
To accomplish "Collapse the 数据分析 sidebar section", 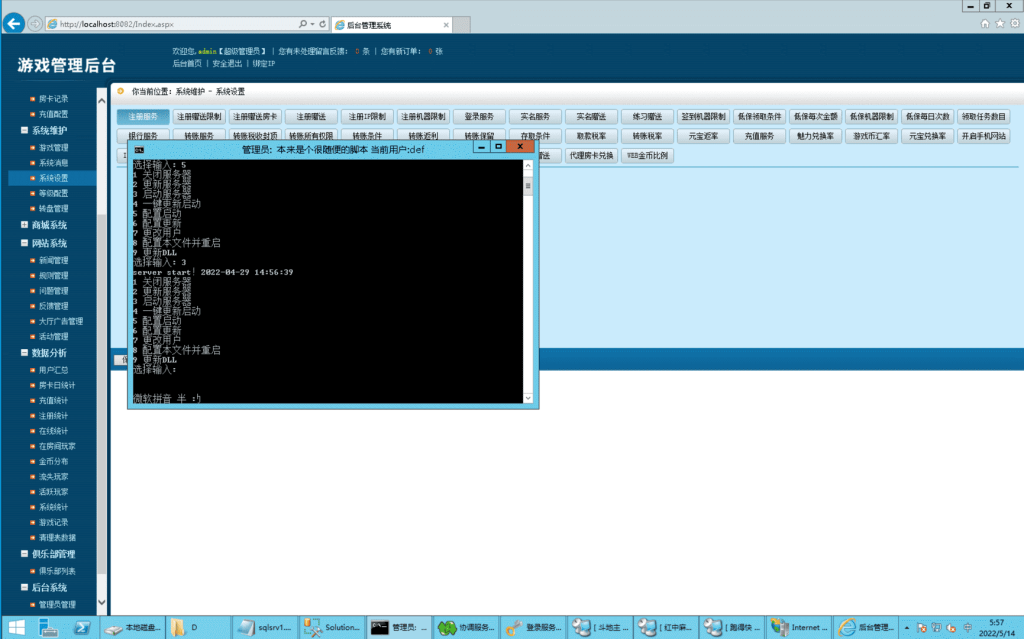I will [24, 353].
